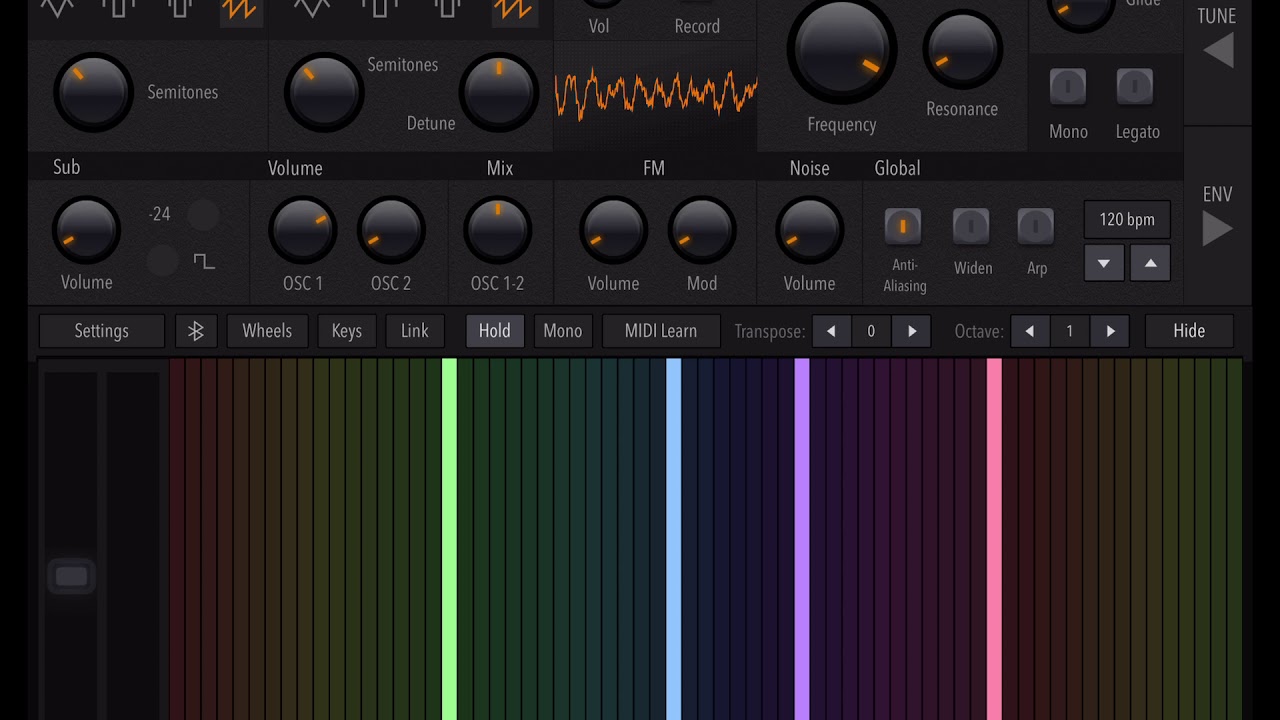
Task: Click the FM Volume knob
Action: click(x=613, y=231)
